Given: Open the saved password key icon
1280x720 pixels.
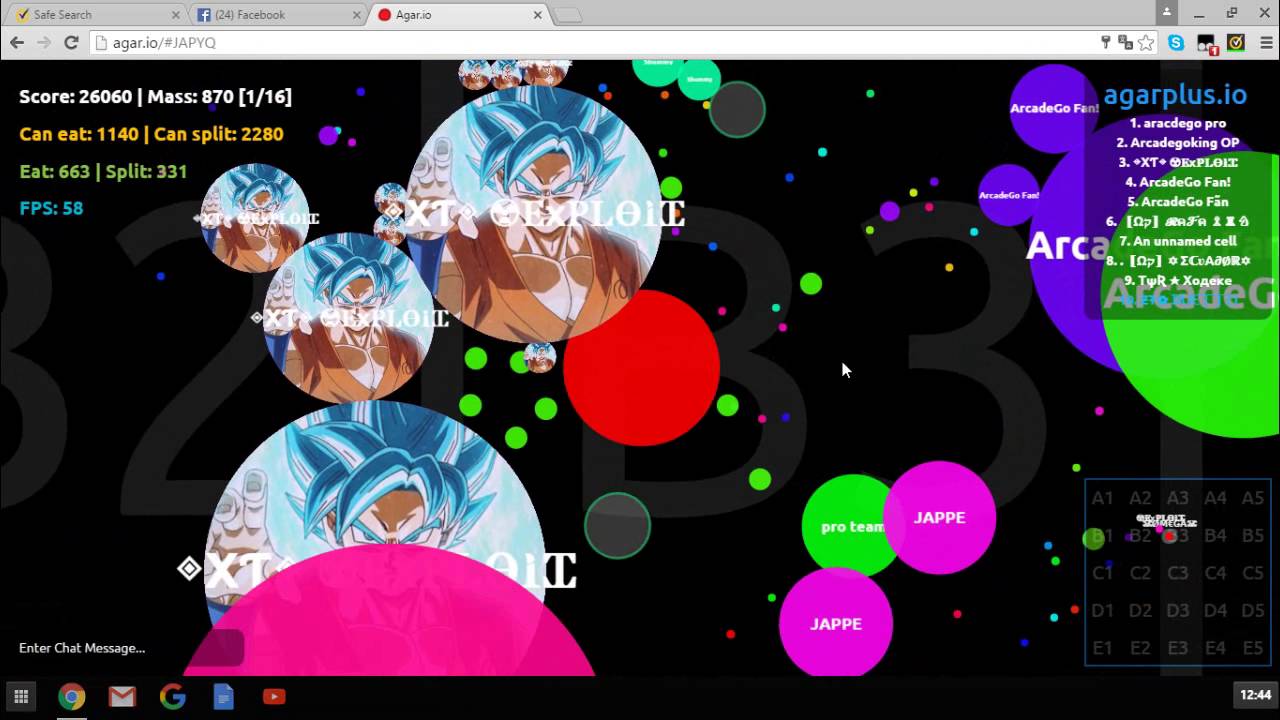Looking at the screenshot, I should coord(1106,42).
